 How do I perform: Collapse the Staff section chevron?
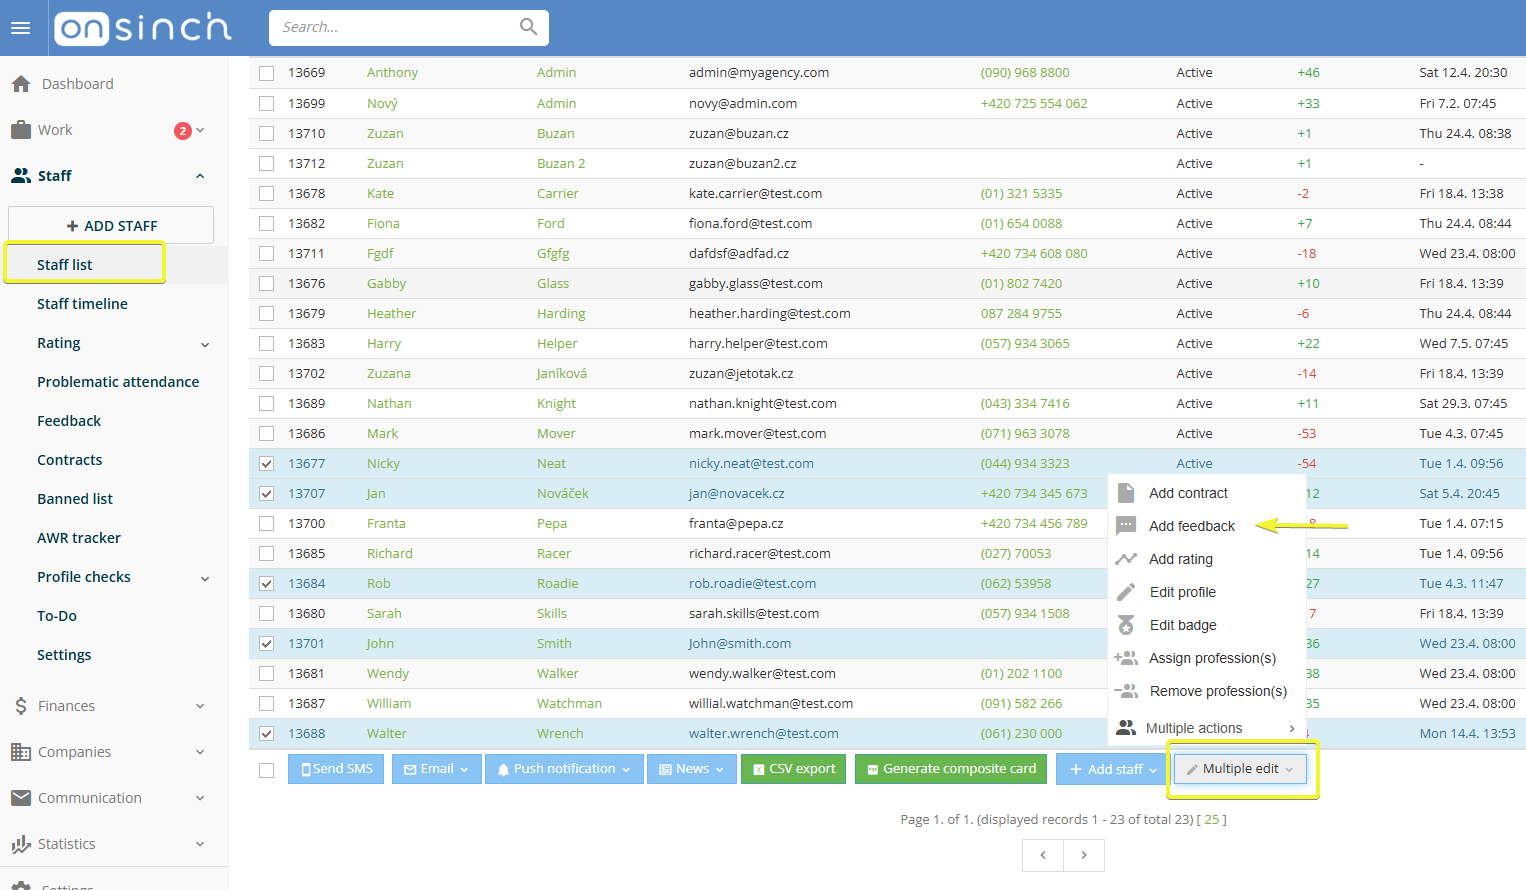point(200,176)
